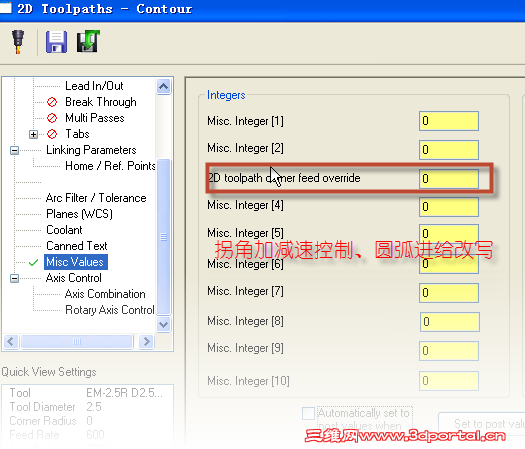525x449 pixels.
Task: Click the Integers group label
Action: click(x=226, y=95)
